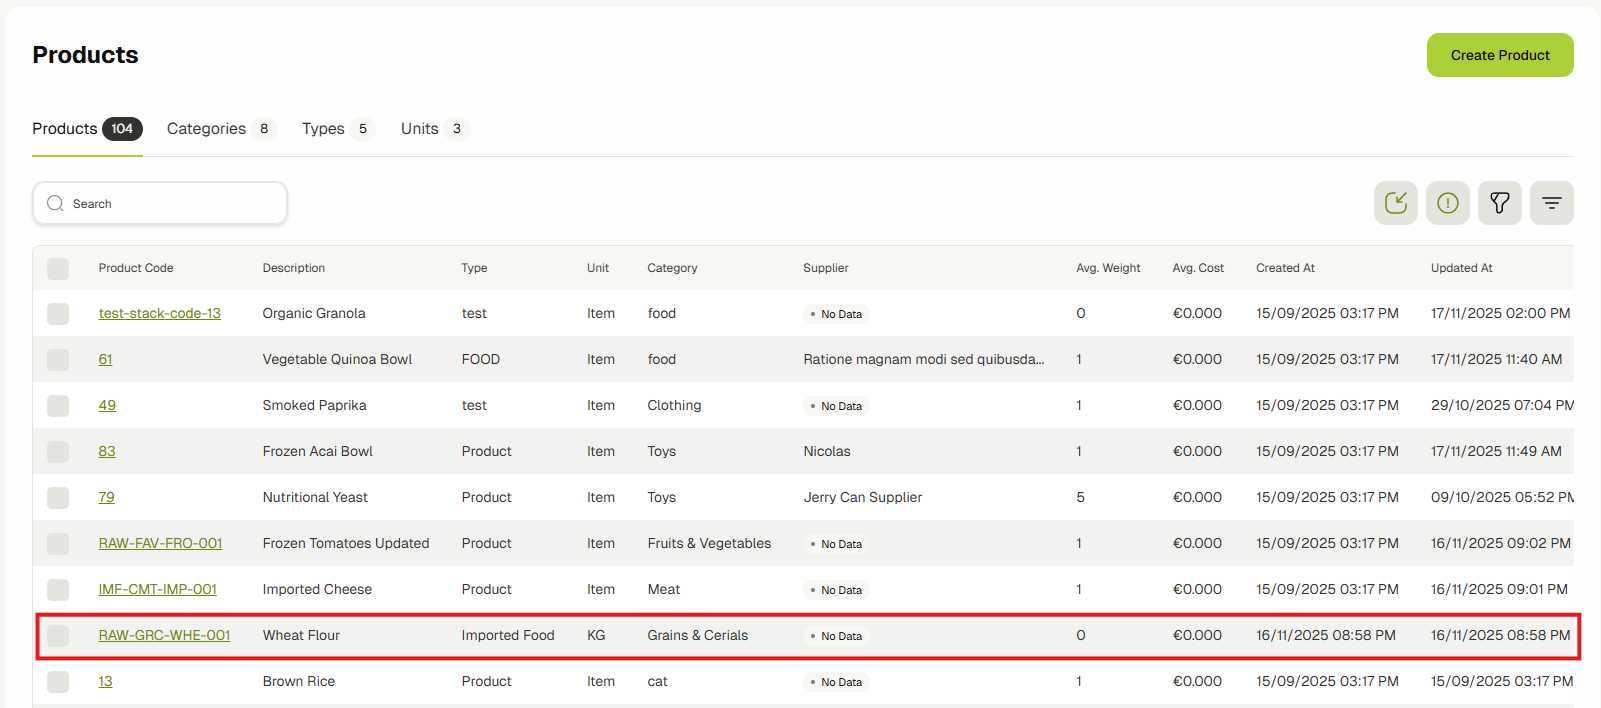
Task: Go to the Units tab
Action: click(x=420, y=129)
